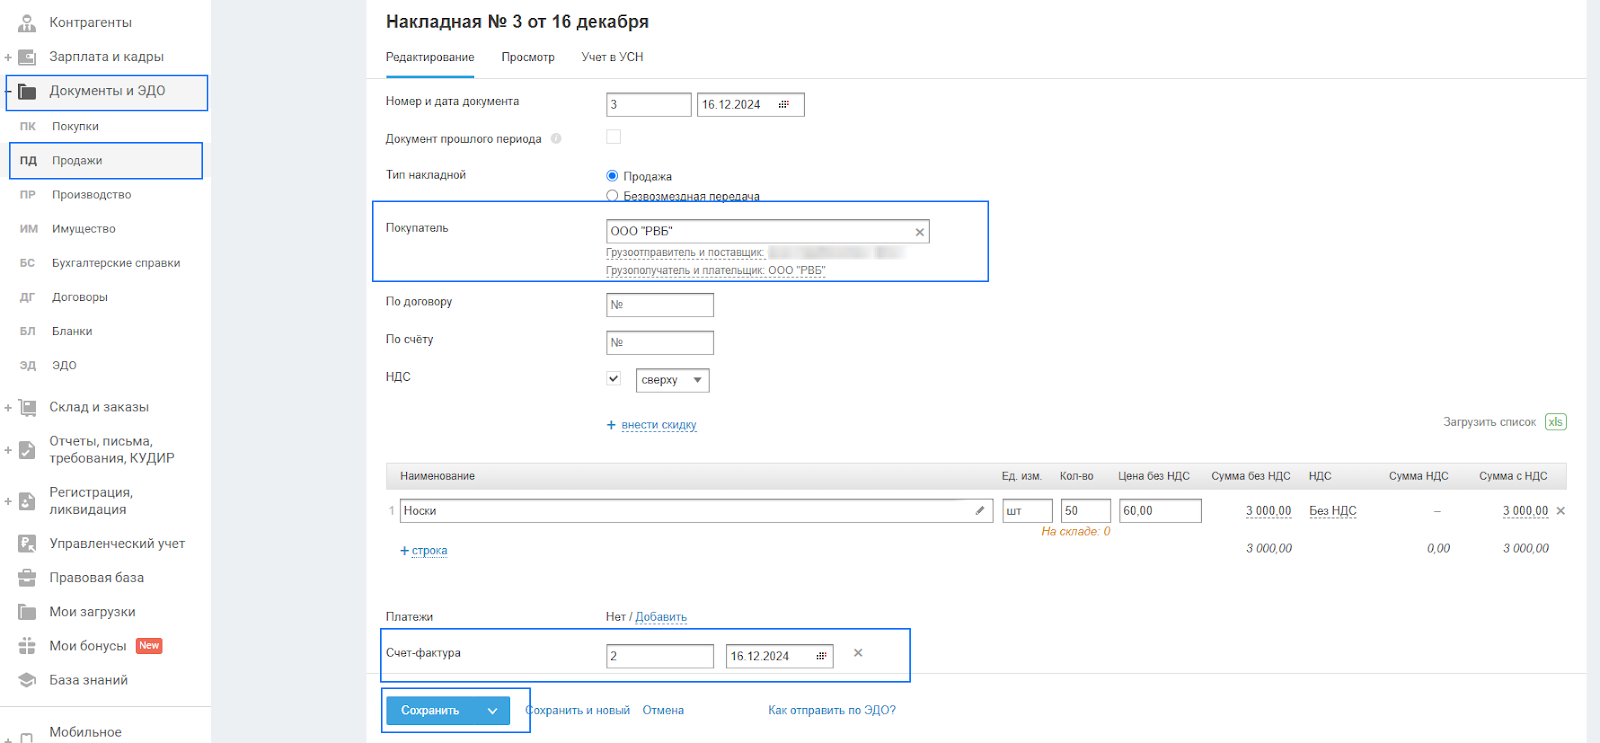Screen dimensions: 1600x743
Task: Click the calendar icon next to document date
Action: (784, 105)
